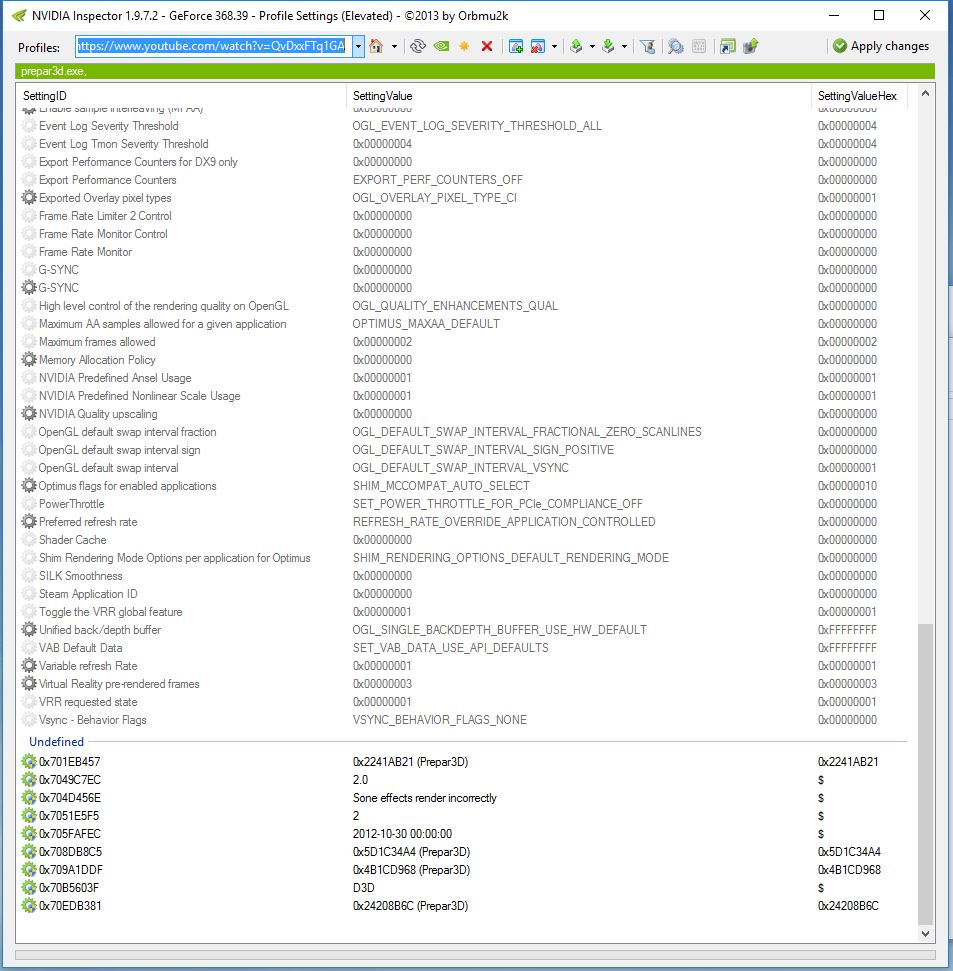Image resolution: width=953 pixels, height=971 pixels.
Task: Click the export profiles icon
Action: [x=577, y=46]
